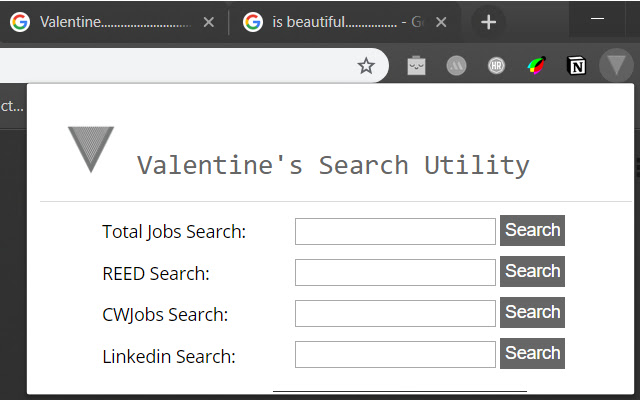
Task: Focus the Linkedin Search input field
Action: (395, 354)
